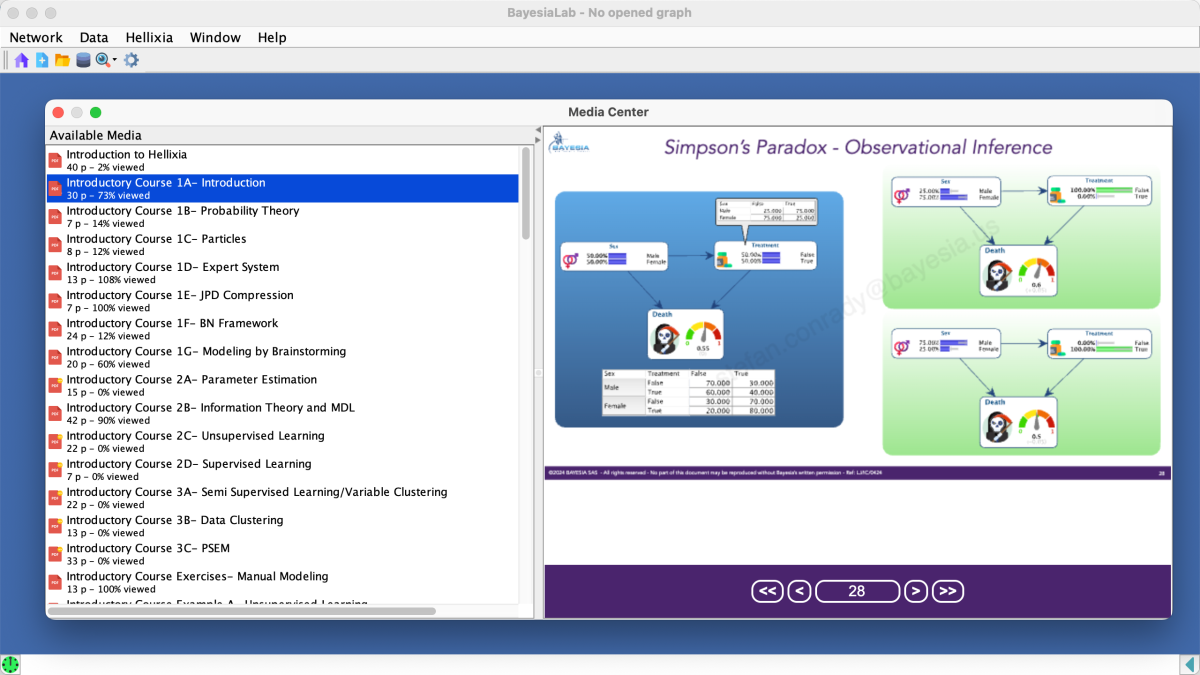Screen dimensions: 1200x675
Task: Go to next page with > button
Action: tap(915, 591)
